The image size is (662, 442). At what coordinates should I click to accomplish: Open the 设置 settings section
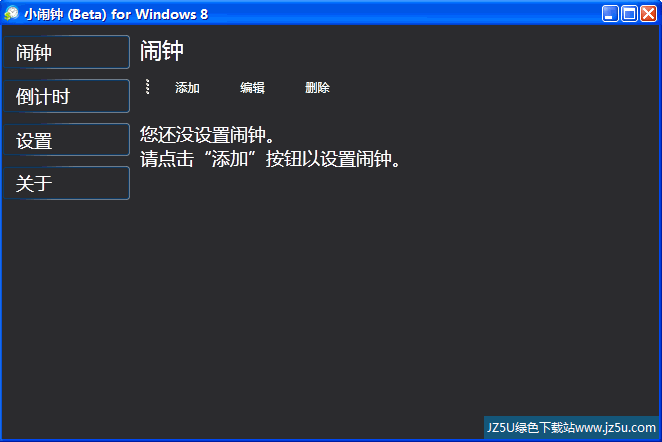coord(67,140)
